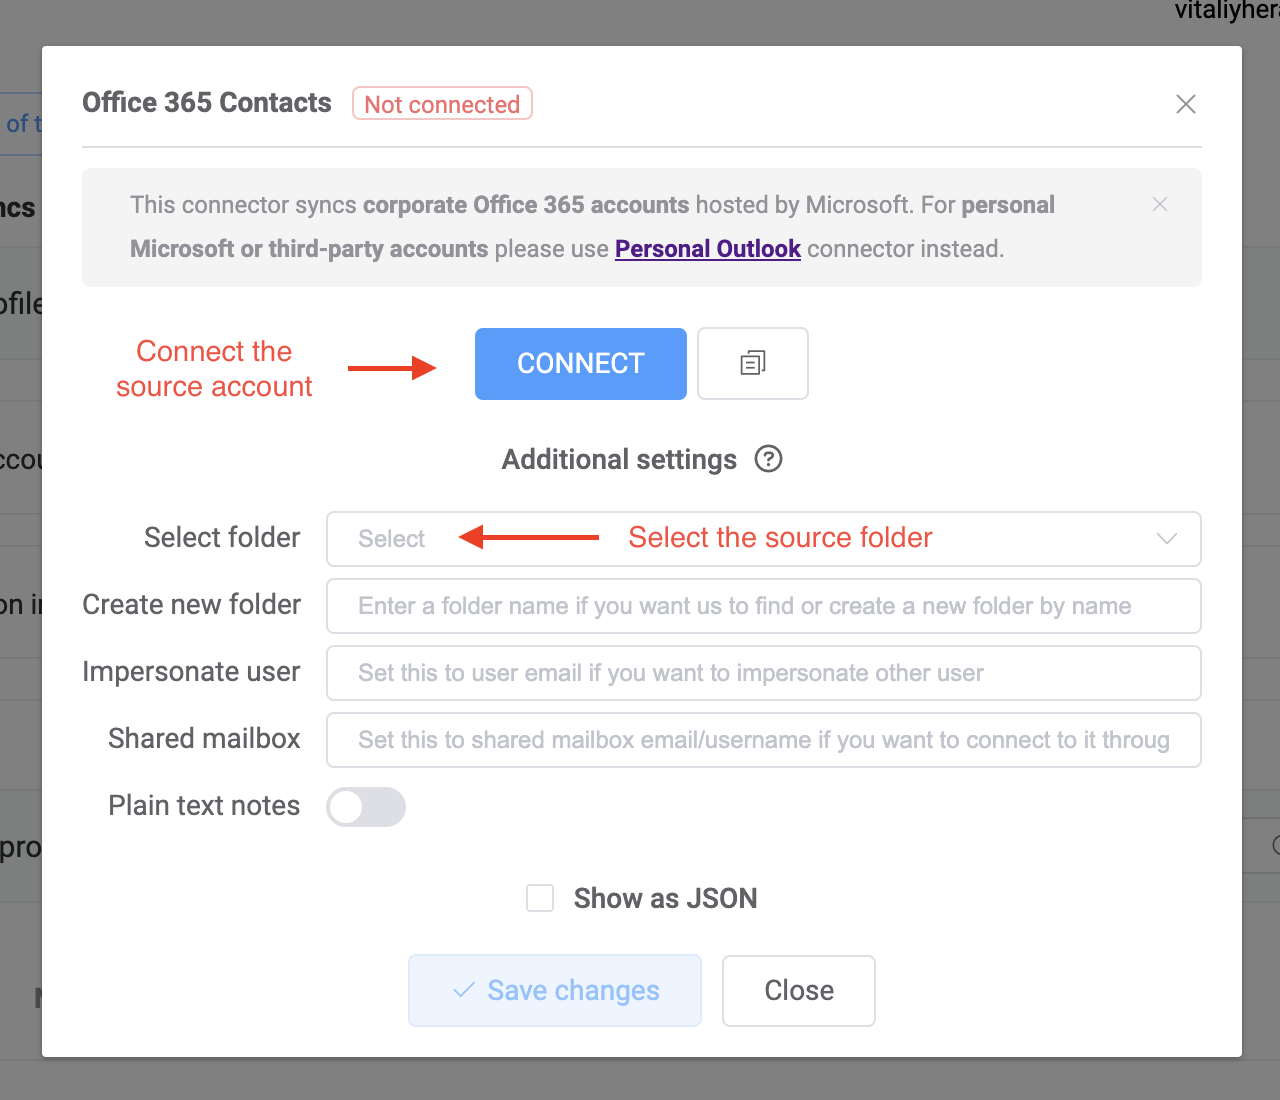This screenshot has height=1100, width=1280.
Task: Click the Not connected status badge
Action: 441,103
